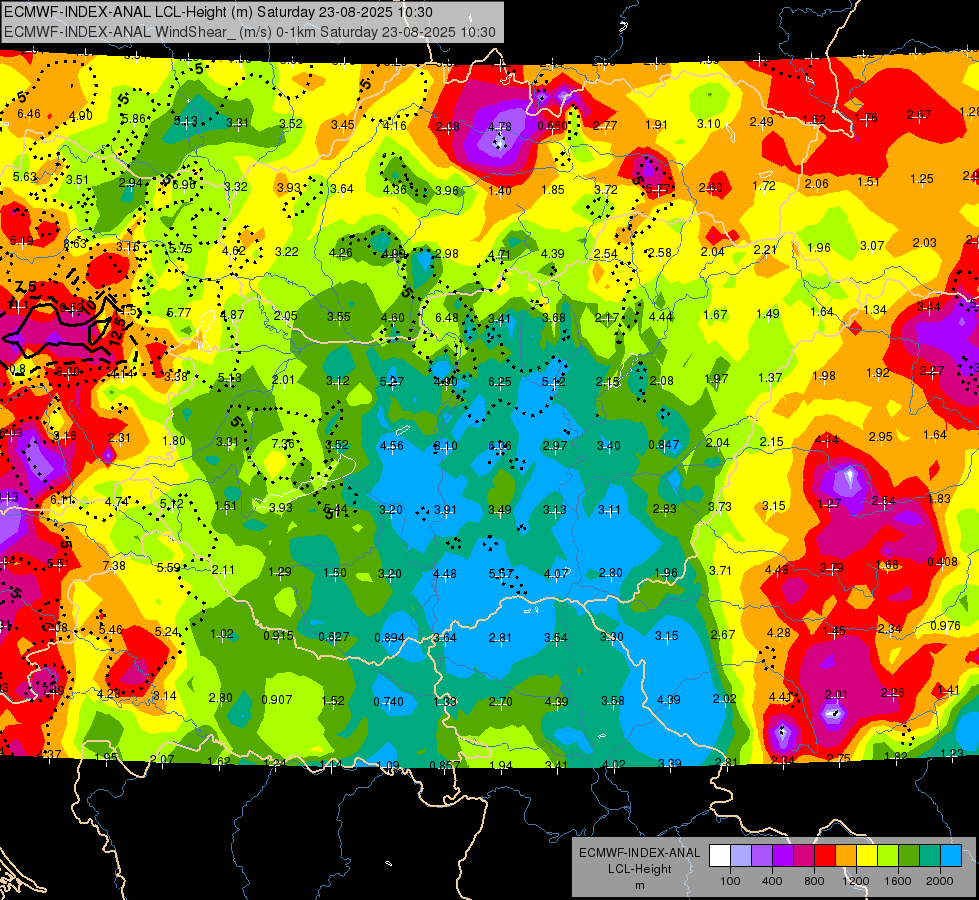This screenshot has height=900, width=979.
Task: Click the wind shear value 2.11
Action: click(223, 570)
